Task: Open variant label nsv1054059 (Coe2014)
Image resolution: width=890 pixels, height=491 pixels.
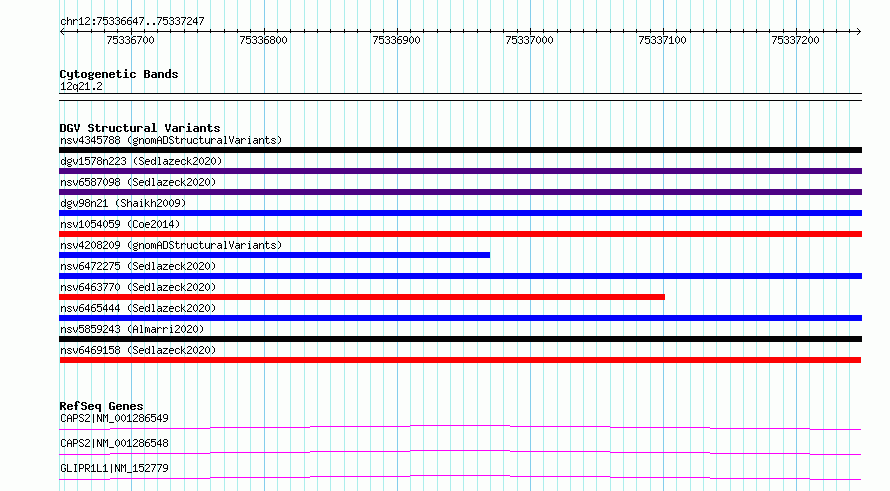Action: [120, 224]
